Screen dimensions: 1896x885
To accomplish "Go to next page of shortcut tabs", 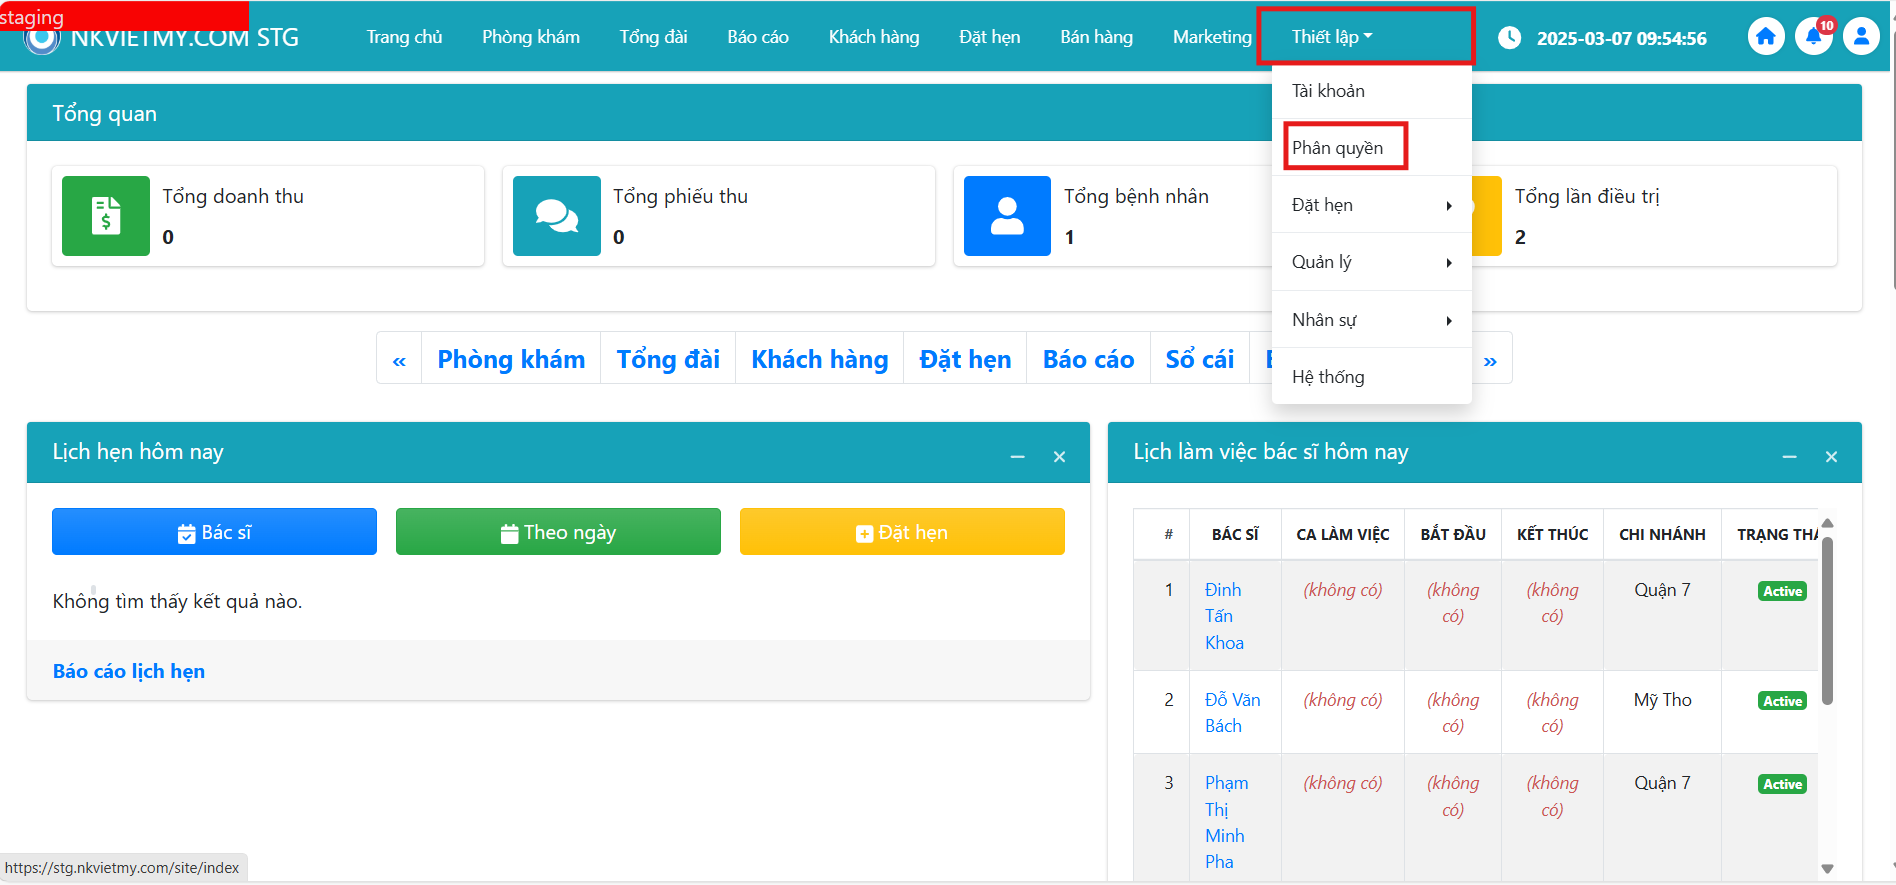I will tap(1490, 360).
